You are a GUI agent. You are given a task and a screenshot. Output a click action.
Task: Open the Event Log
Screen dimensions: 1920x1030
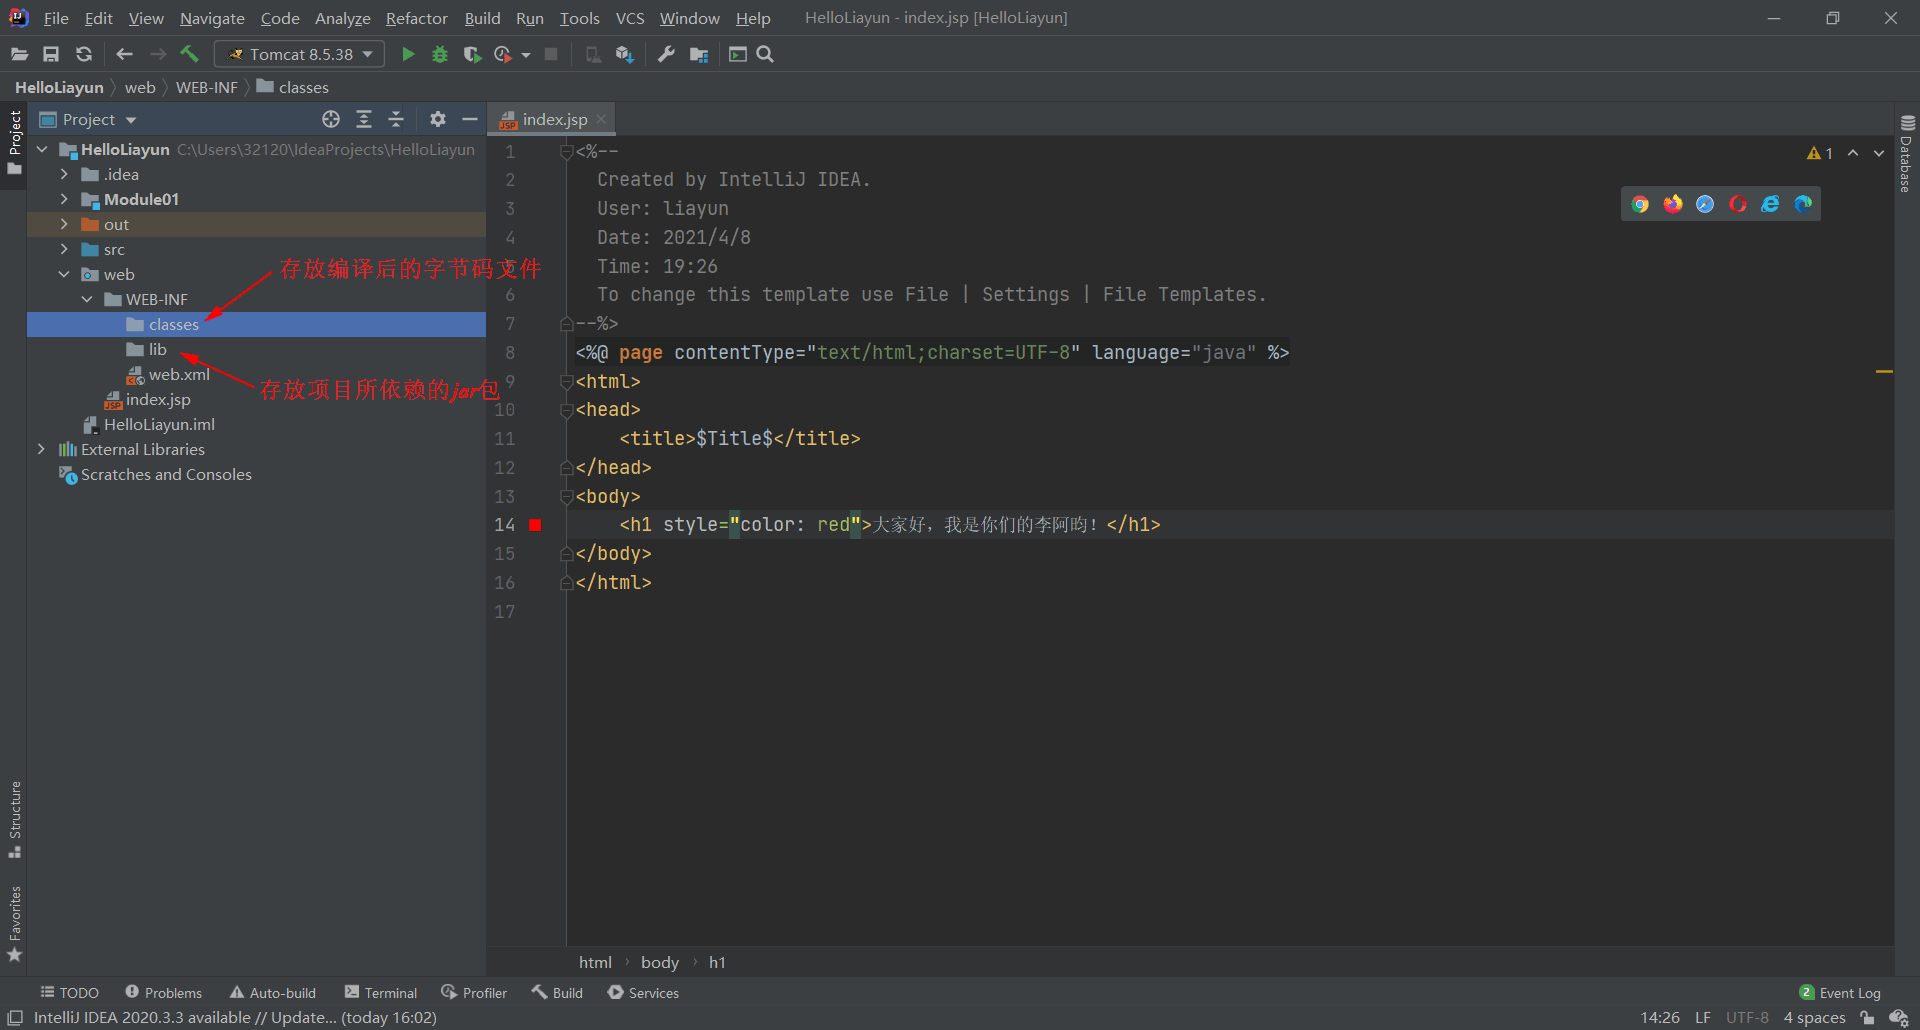[1840, 992]
